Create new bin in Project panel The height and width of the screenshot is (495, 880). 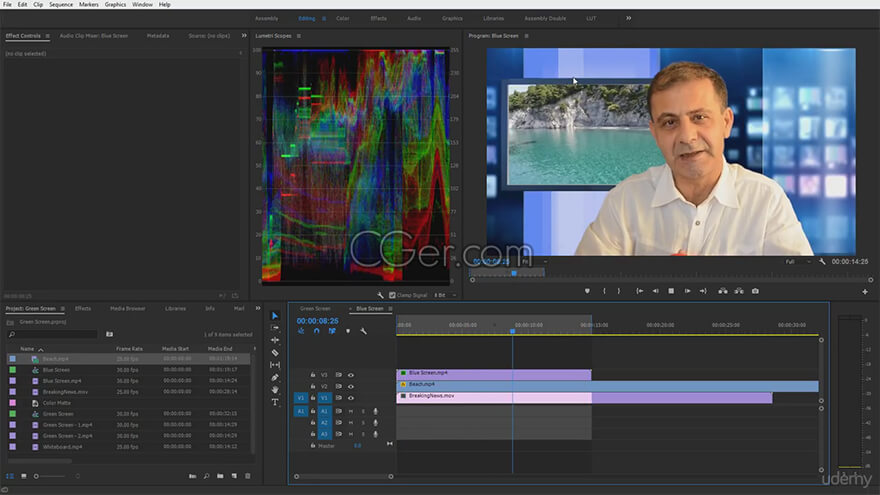220,476
